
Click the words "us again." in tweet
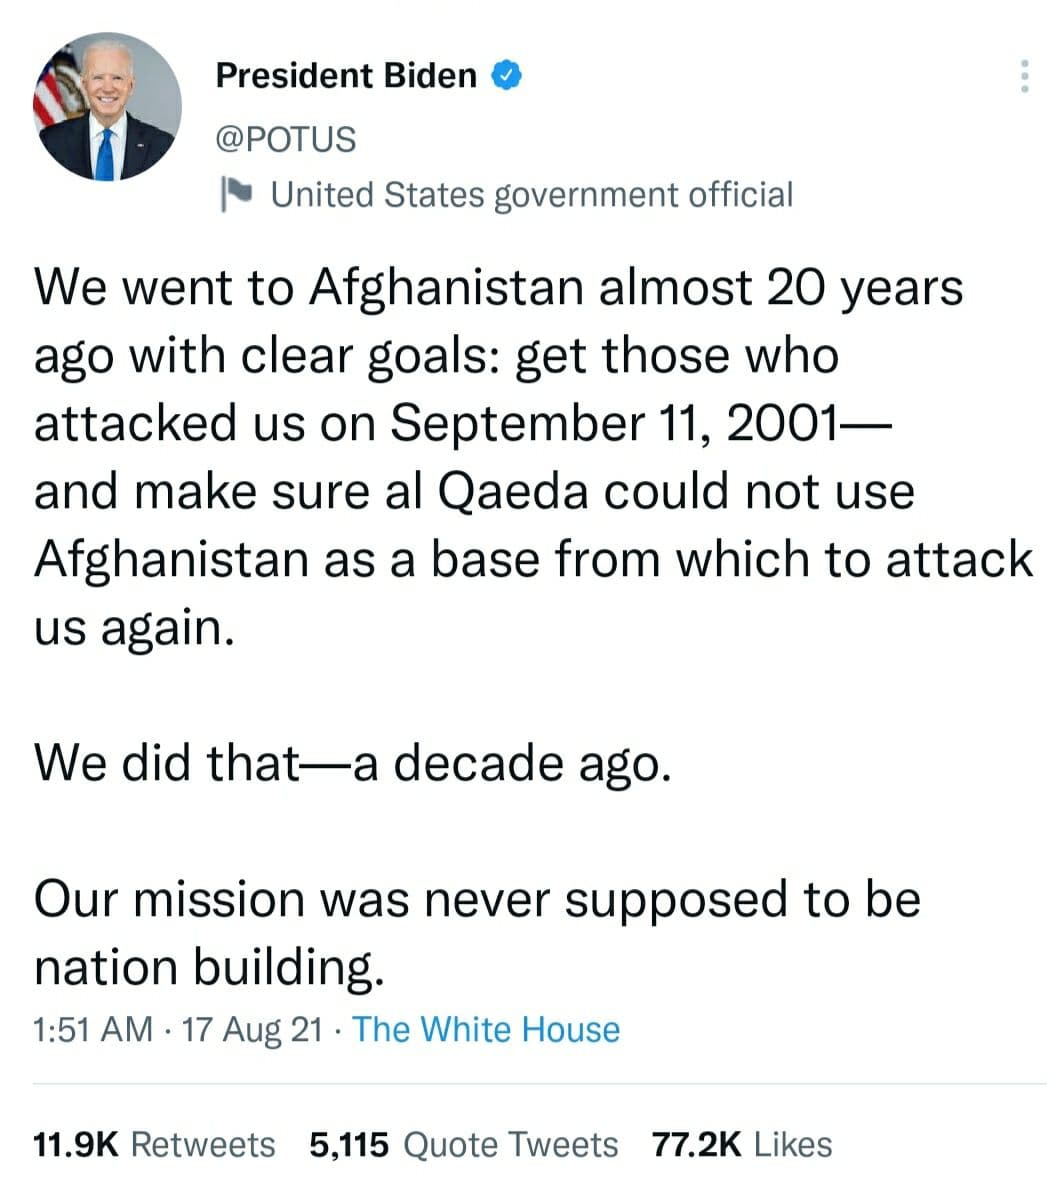point(135,627)
